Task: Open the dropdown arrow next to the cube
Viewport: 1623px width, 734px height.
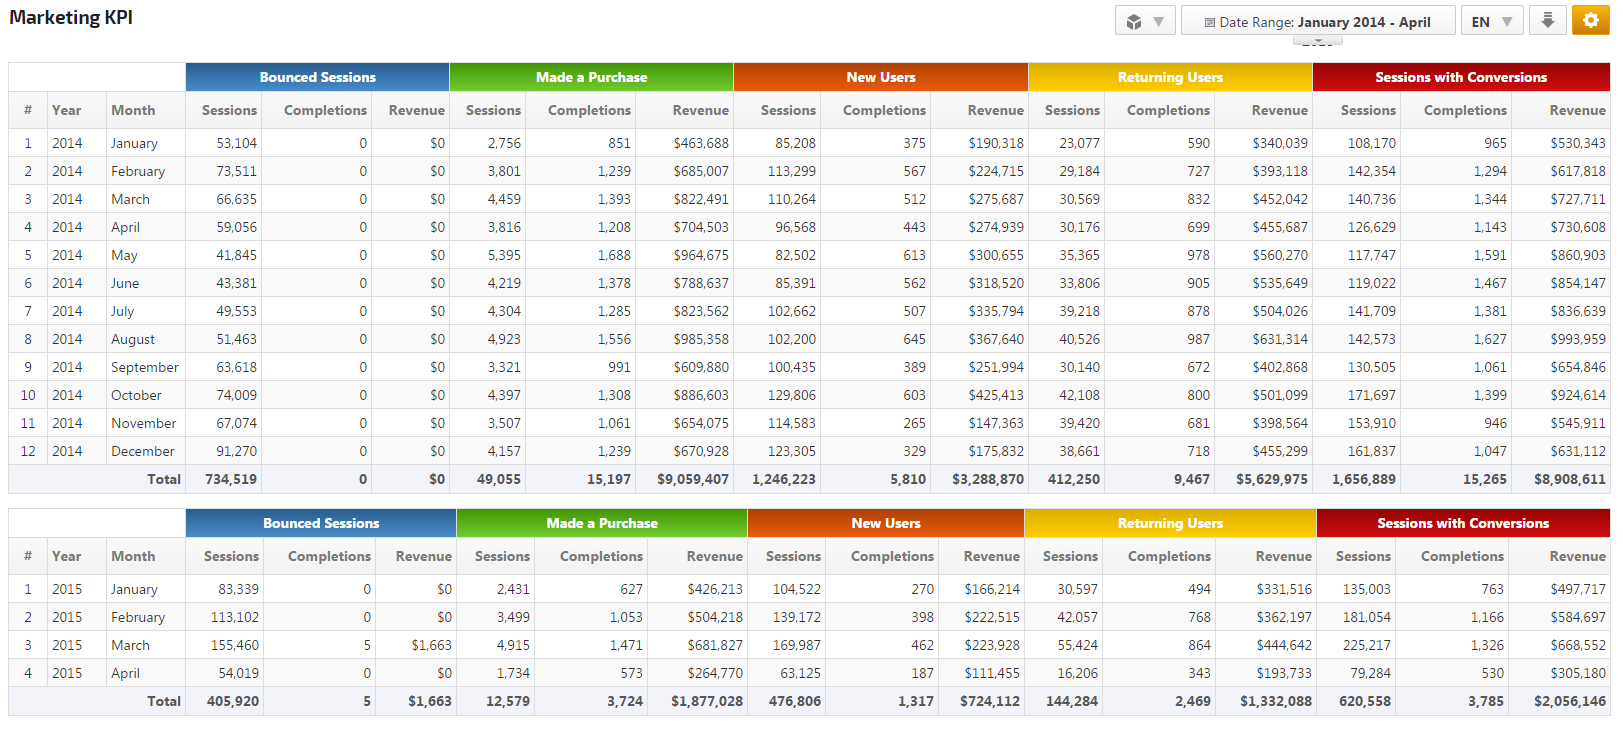Action: point(1158,22)
